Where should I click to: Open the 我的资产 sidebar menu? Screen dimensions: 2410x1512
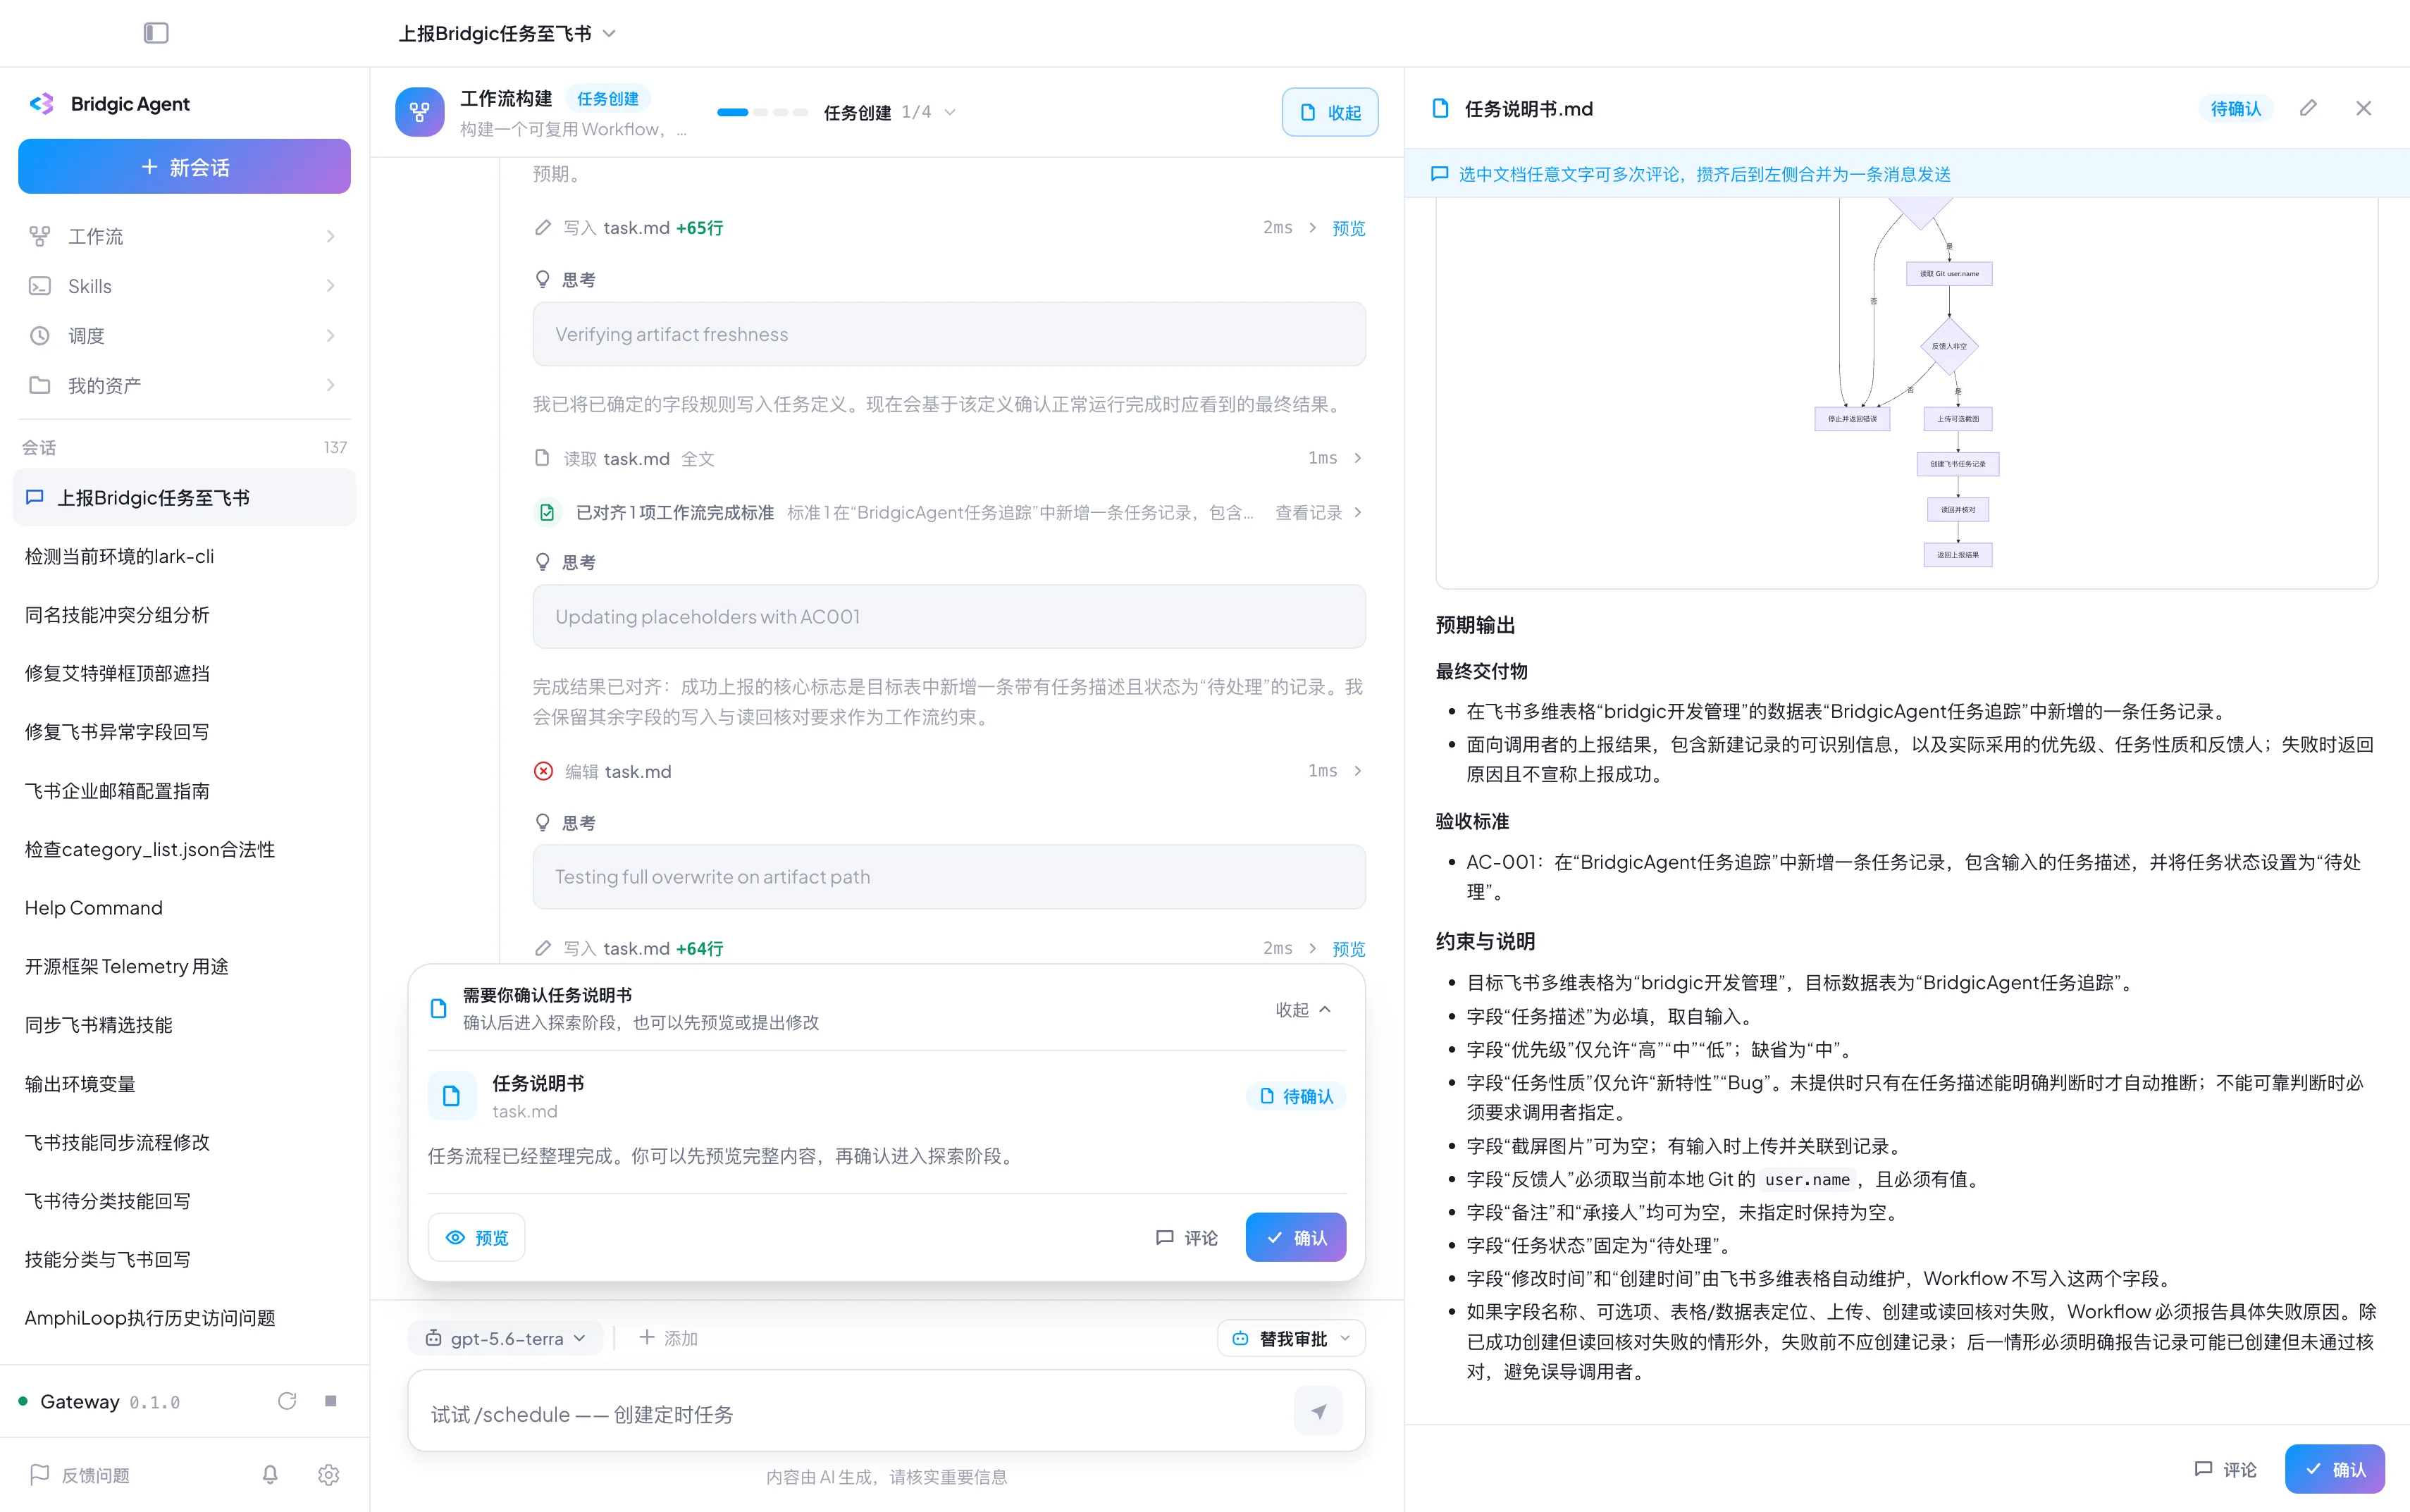coord(184,385)
